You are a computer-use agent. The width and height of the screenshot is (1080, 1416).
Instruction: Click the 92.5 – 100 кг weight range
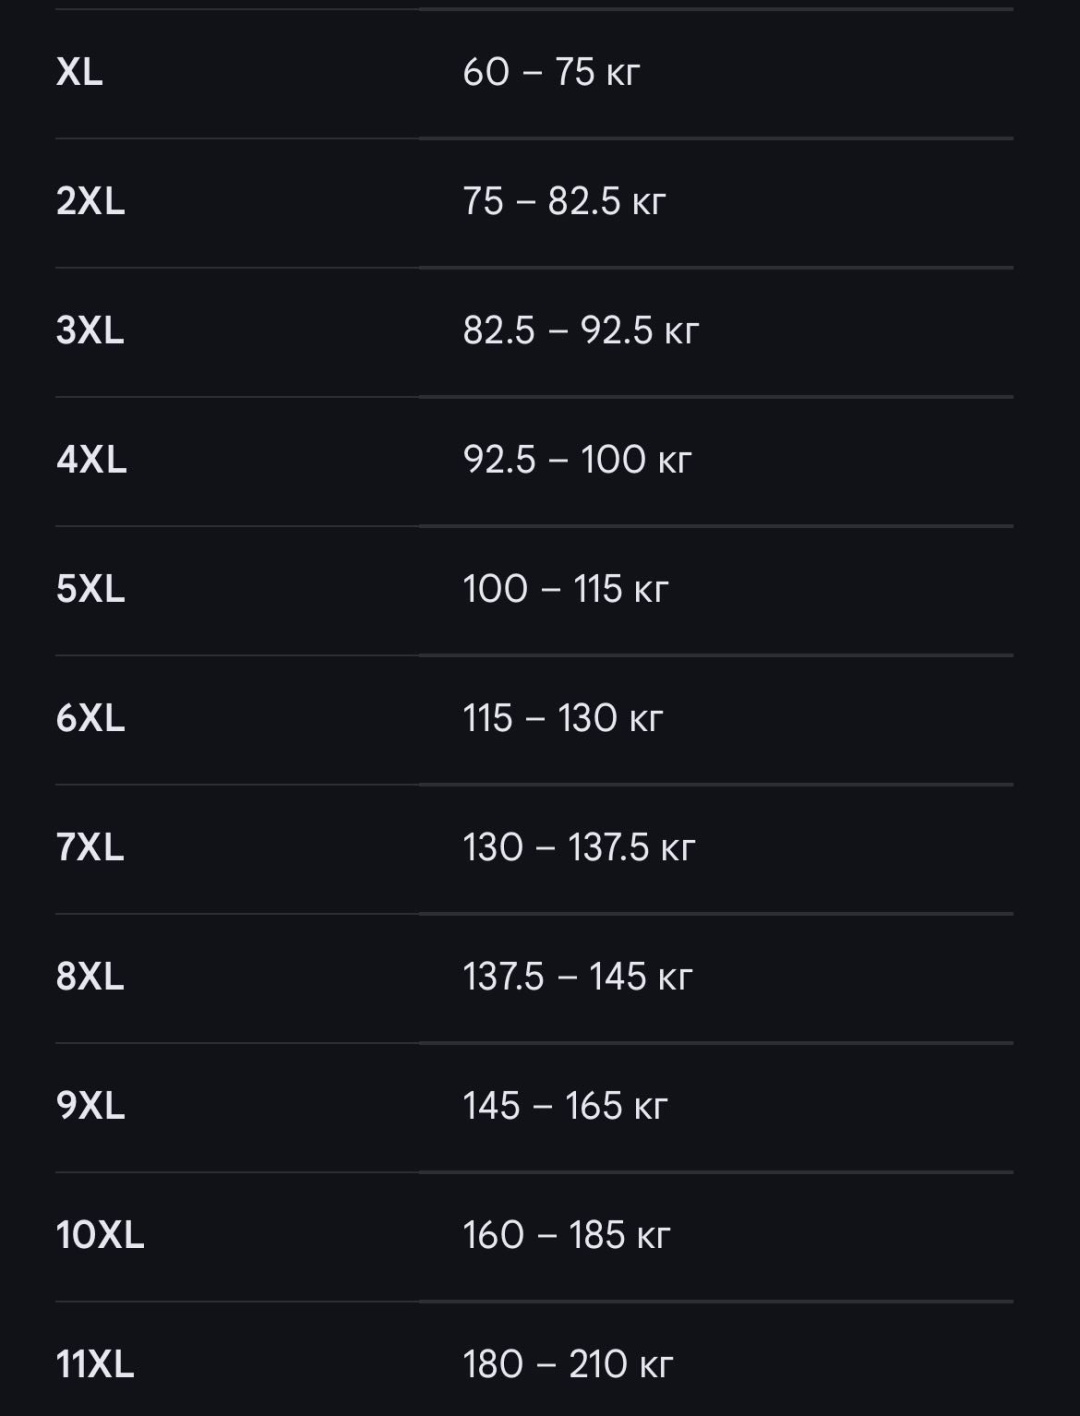click(577, 460)
